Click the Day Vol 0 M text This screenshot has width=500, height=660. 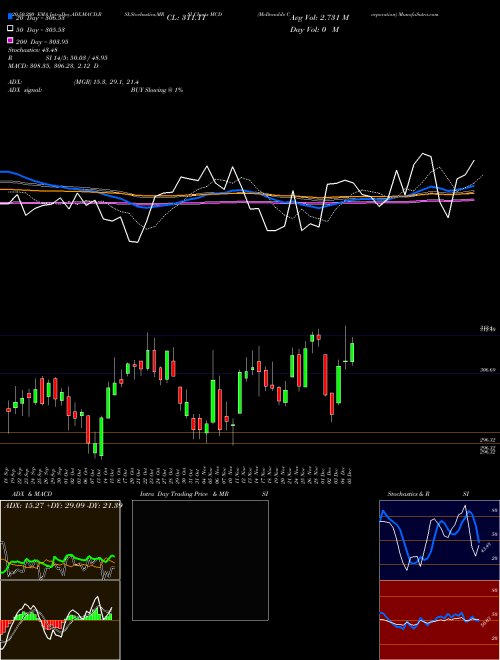tap(314, 29)
